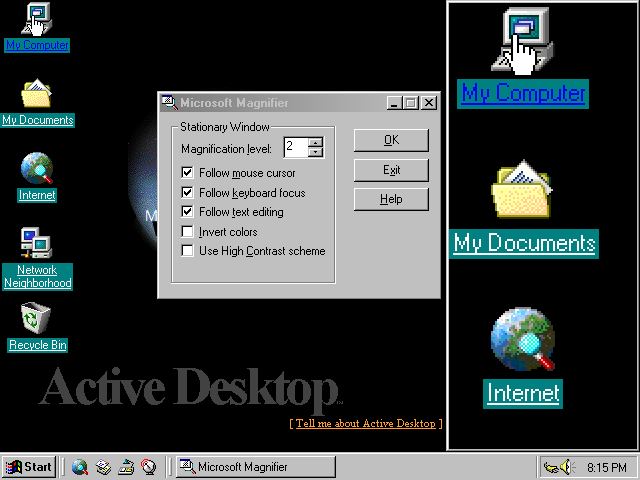Click Microsoft Magnifier taskbar button
Image resolution: width=640 pixels, height=480 pixels.
point(256,467)
